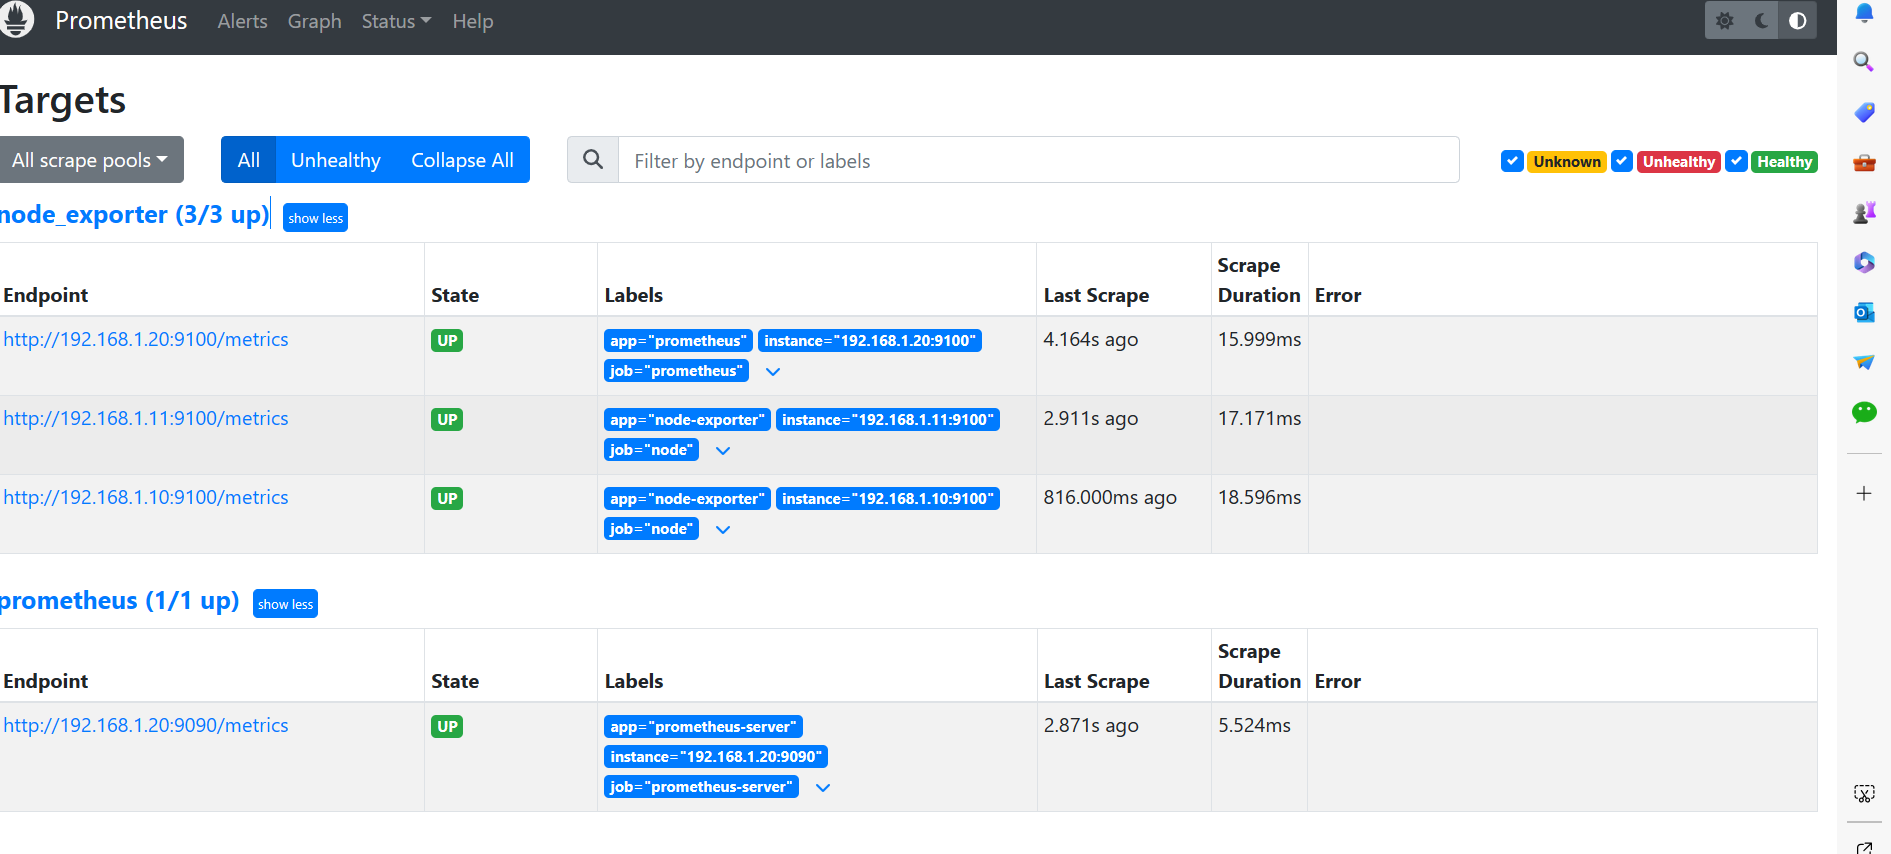The height and width of the screenshot is (854, 1891).
Task: Collapse node_exporter pool with show less
Action: 315,218
